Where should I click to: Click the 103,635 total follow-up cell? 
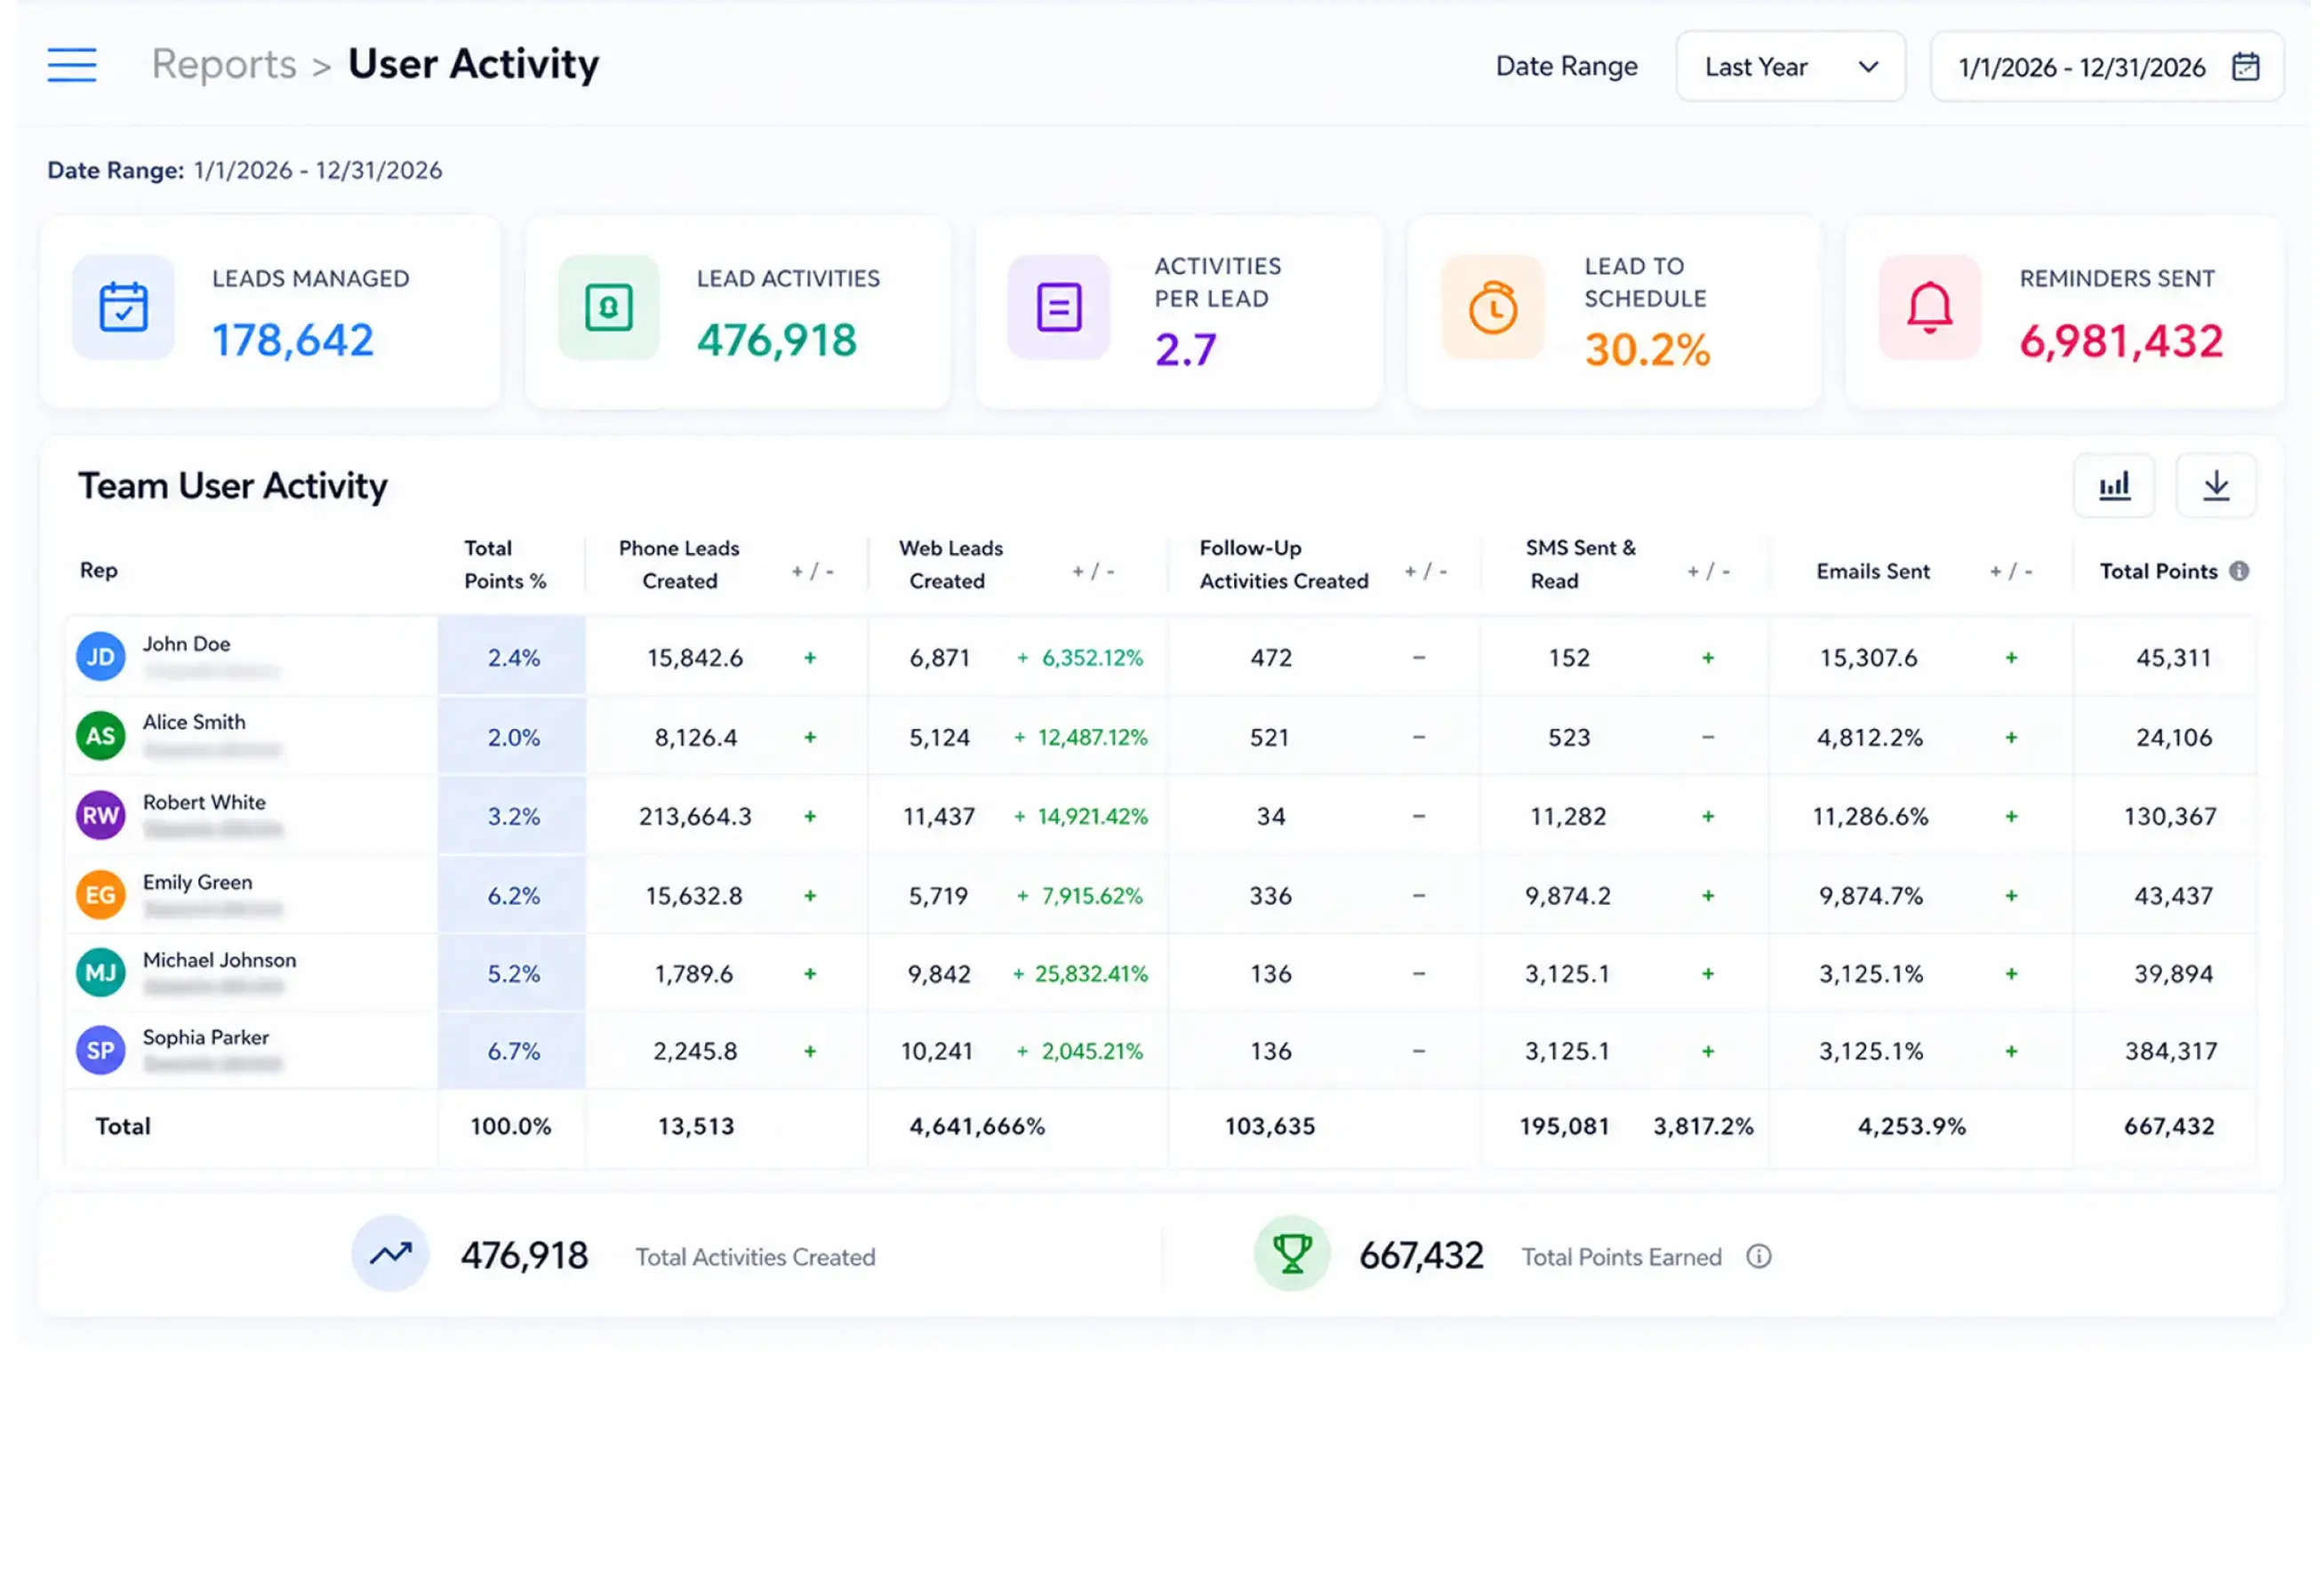(x=1270, y=1127)
